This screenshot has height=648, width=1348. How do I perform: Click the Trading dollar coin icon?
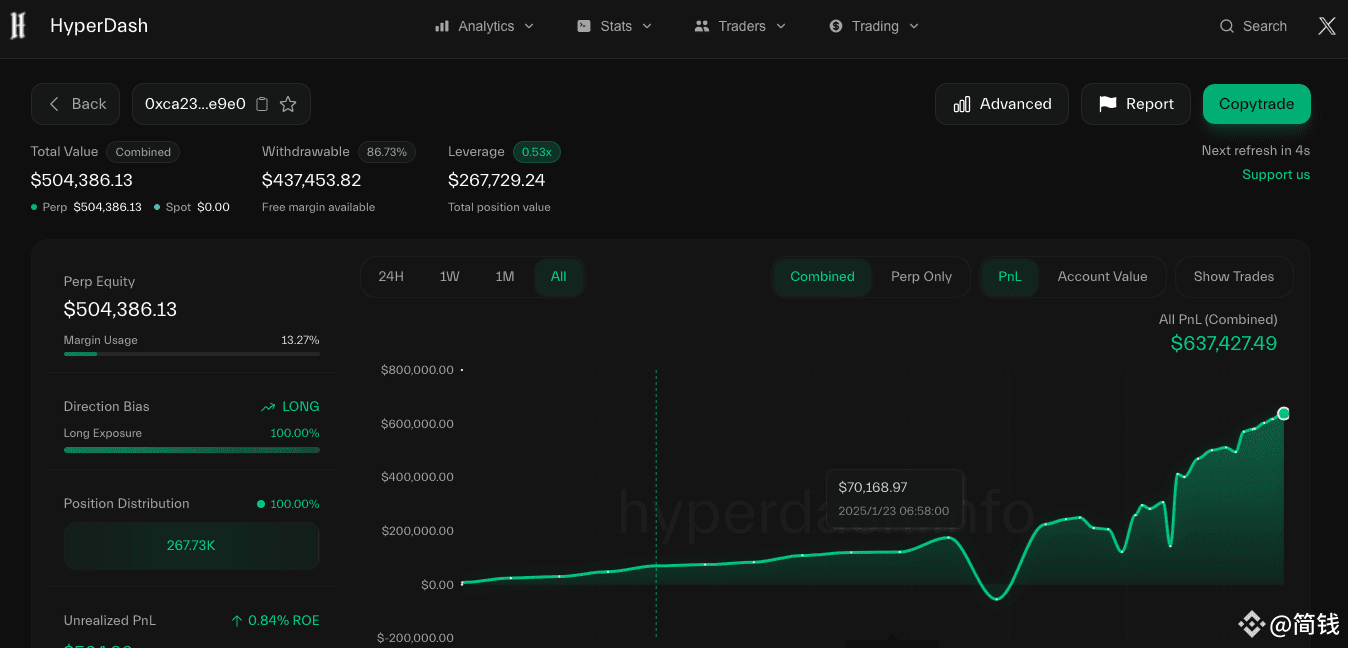click(836, 26)
